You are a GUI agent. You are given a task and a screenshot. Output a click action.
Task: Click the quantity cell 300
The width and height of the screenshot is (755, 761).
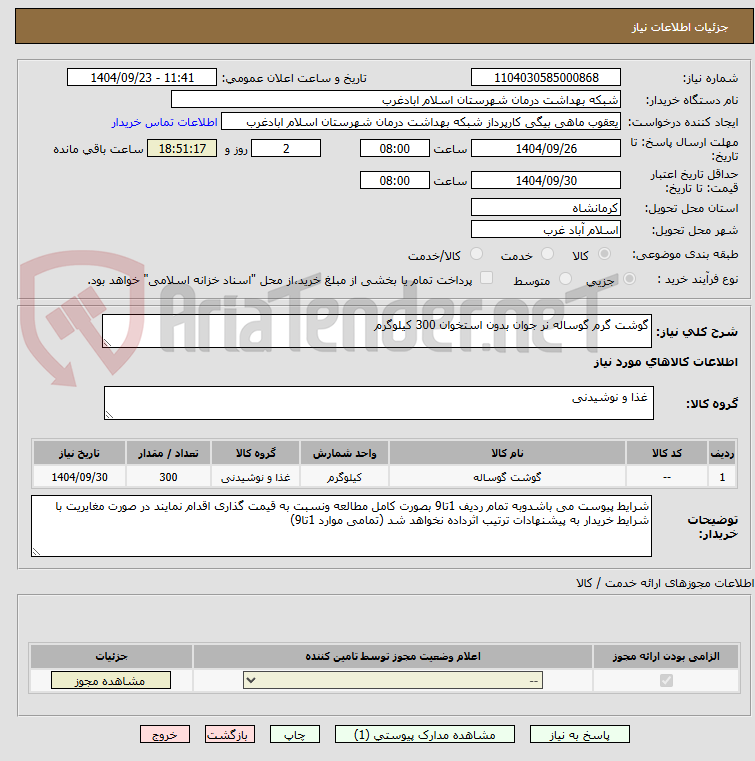click(168, 477)
